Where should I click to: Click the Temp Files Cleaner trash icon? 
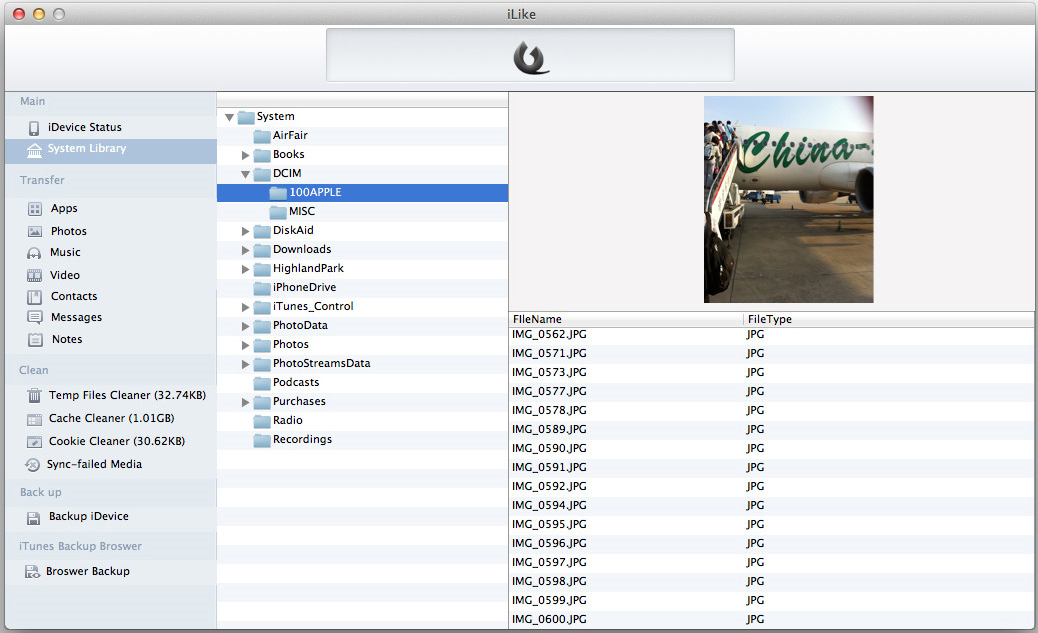[x=34, y=396]
